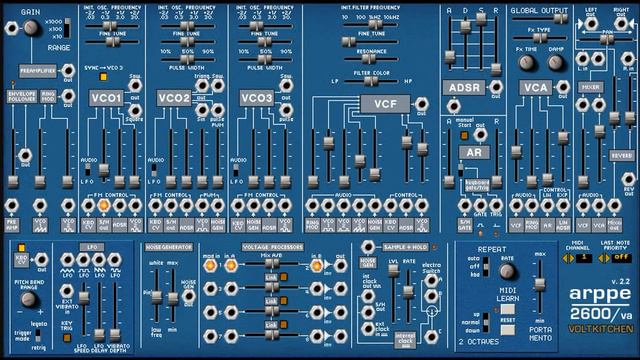Click the NOISE GEN out jack
Image resolution: width=640 pixels, height=360 pixels.
tap(188, 296)
